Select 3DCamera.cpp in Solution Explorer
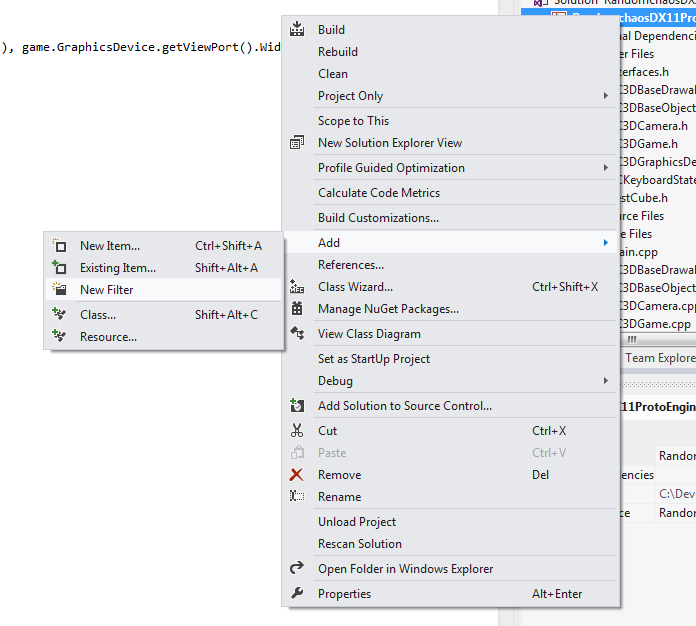The image size is (696, 626). [658, 306]
